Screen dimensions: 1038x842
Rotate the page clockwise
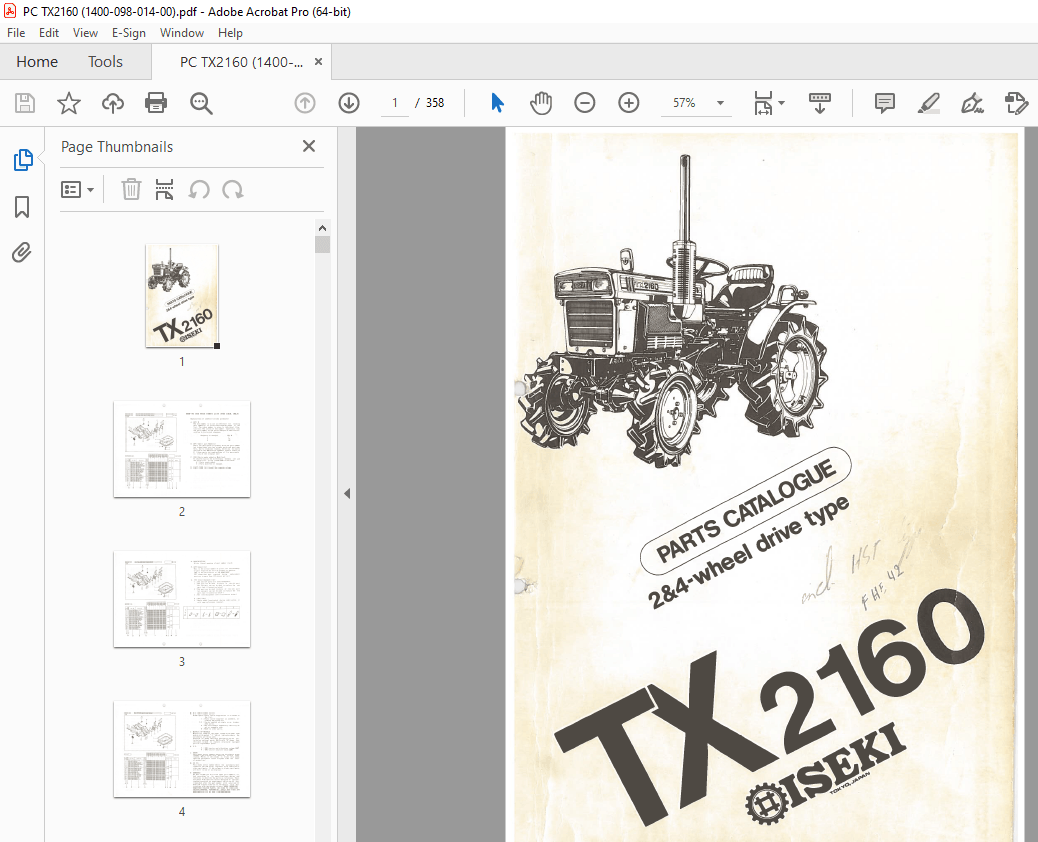(x=231, y=189)
